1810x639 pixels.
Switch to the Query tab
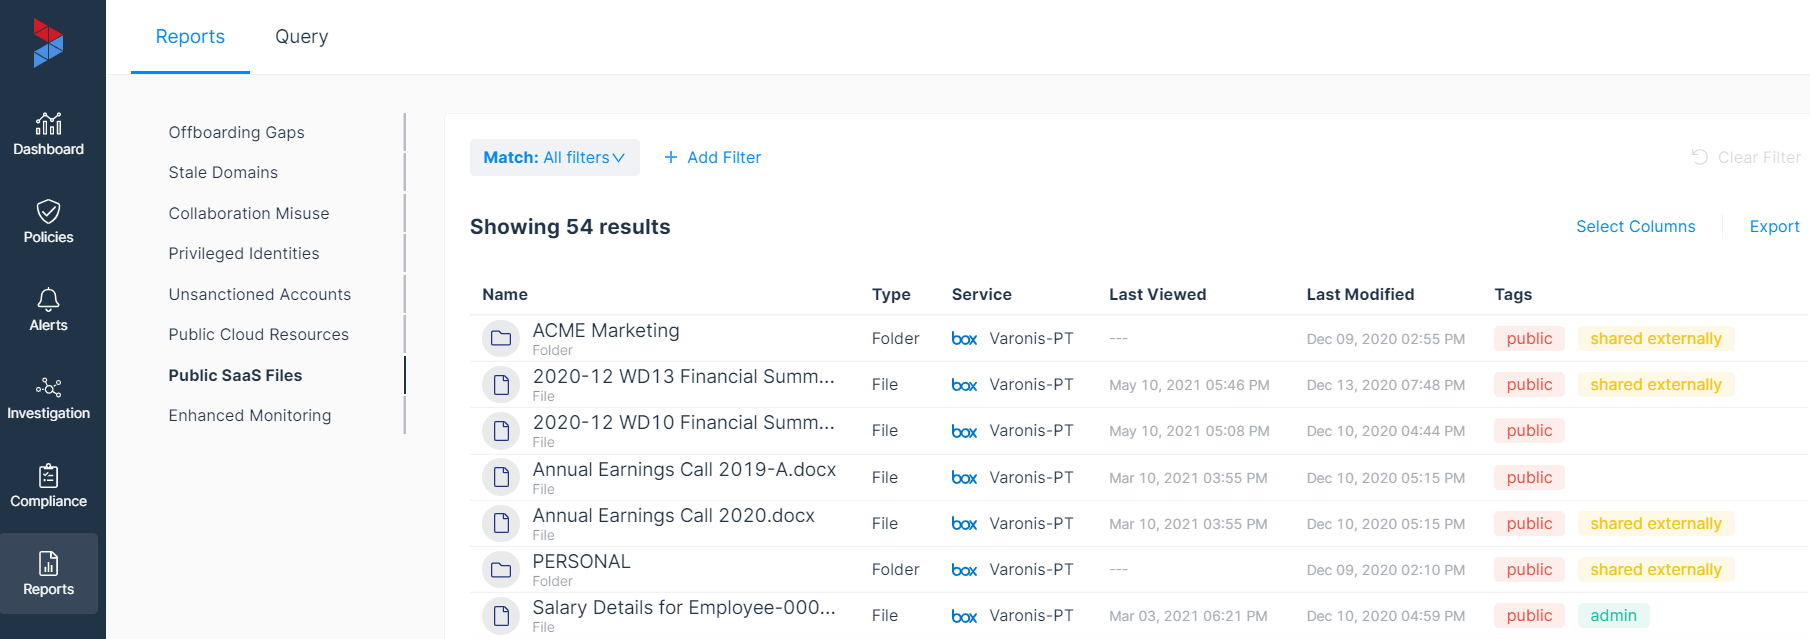point(301,37)
